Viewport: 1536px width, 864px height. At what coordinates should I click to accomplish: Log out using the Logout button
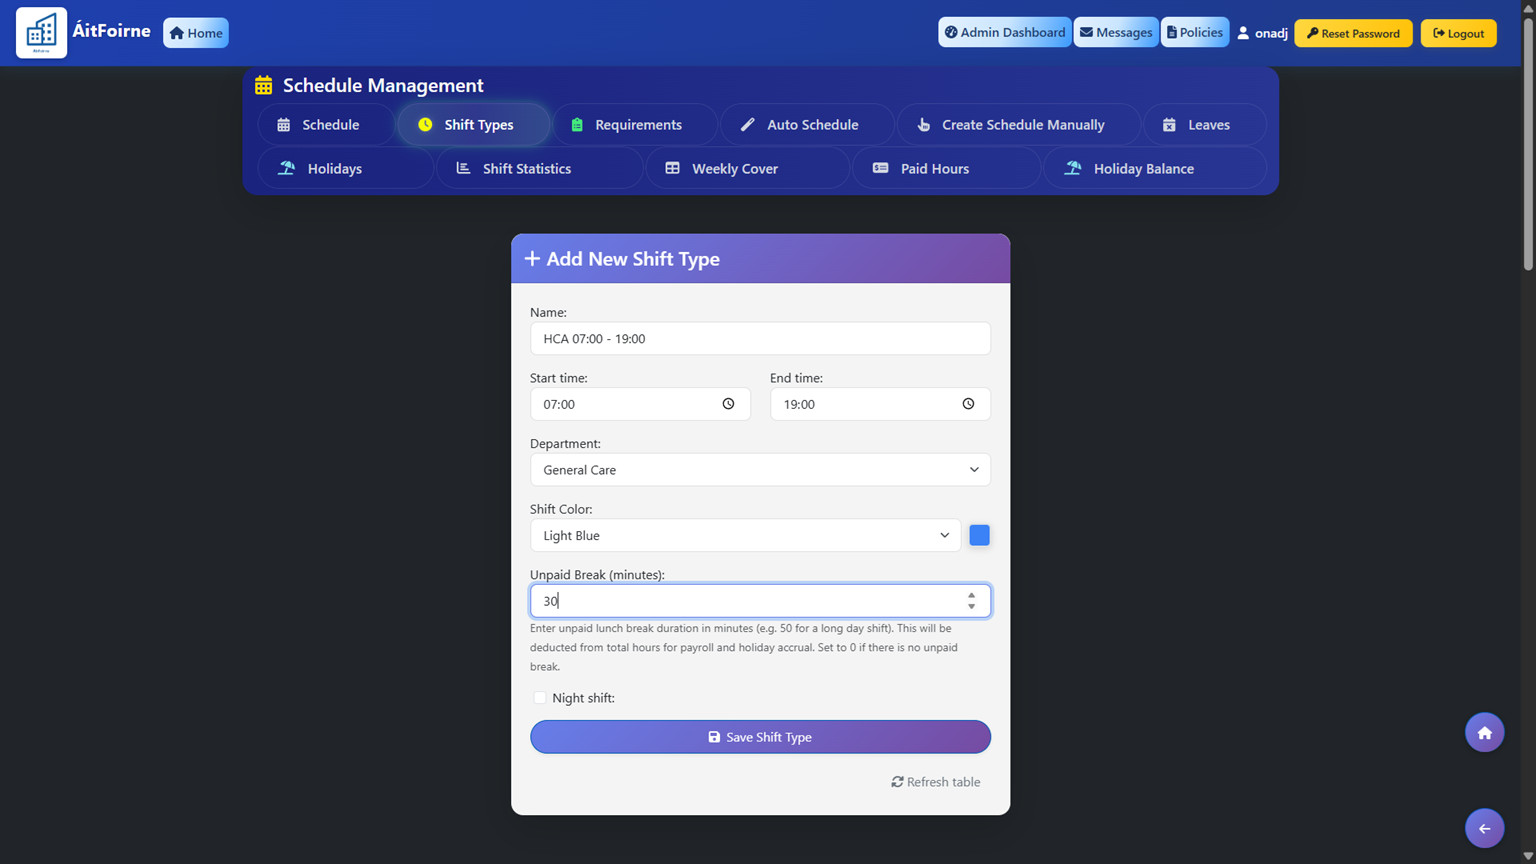coord(1458,33)
